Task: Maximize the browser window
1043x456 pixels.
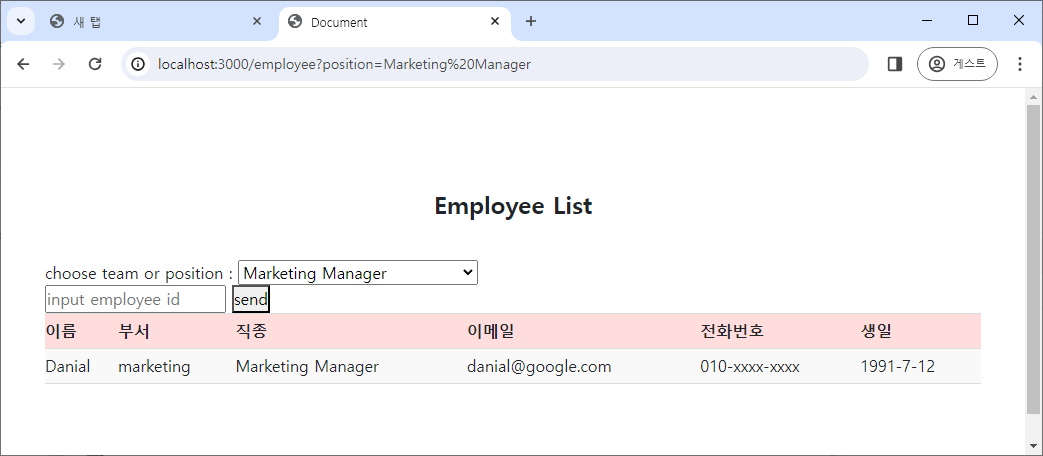Action: click(972, 21)
